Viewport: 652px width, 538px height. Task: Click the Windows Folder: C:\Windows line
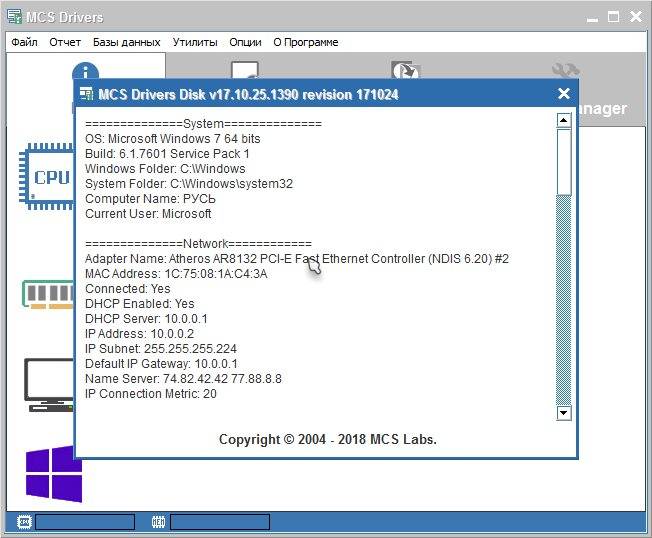pyautogui.click(x=165, y=168)
